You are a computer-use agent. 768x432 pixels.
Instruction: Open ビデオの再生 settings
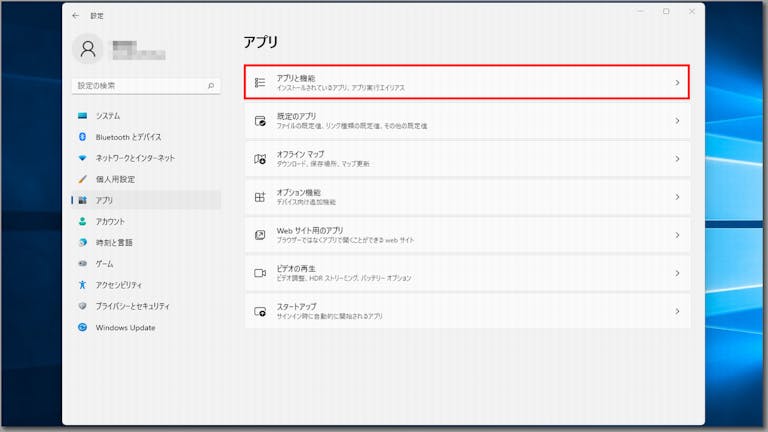point(467,273)
